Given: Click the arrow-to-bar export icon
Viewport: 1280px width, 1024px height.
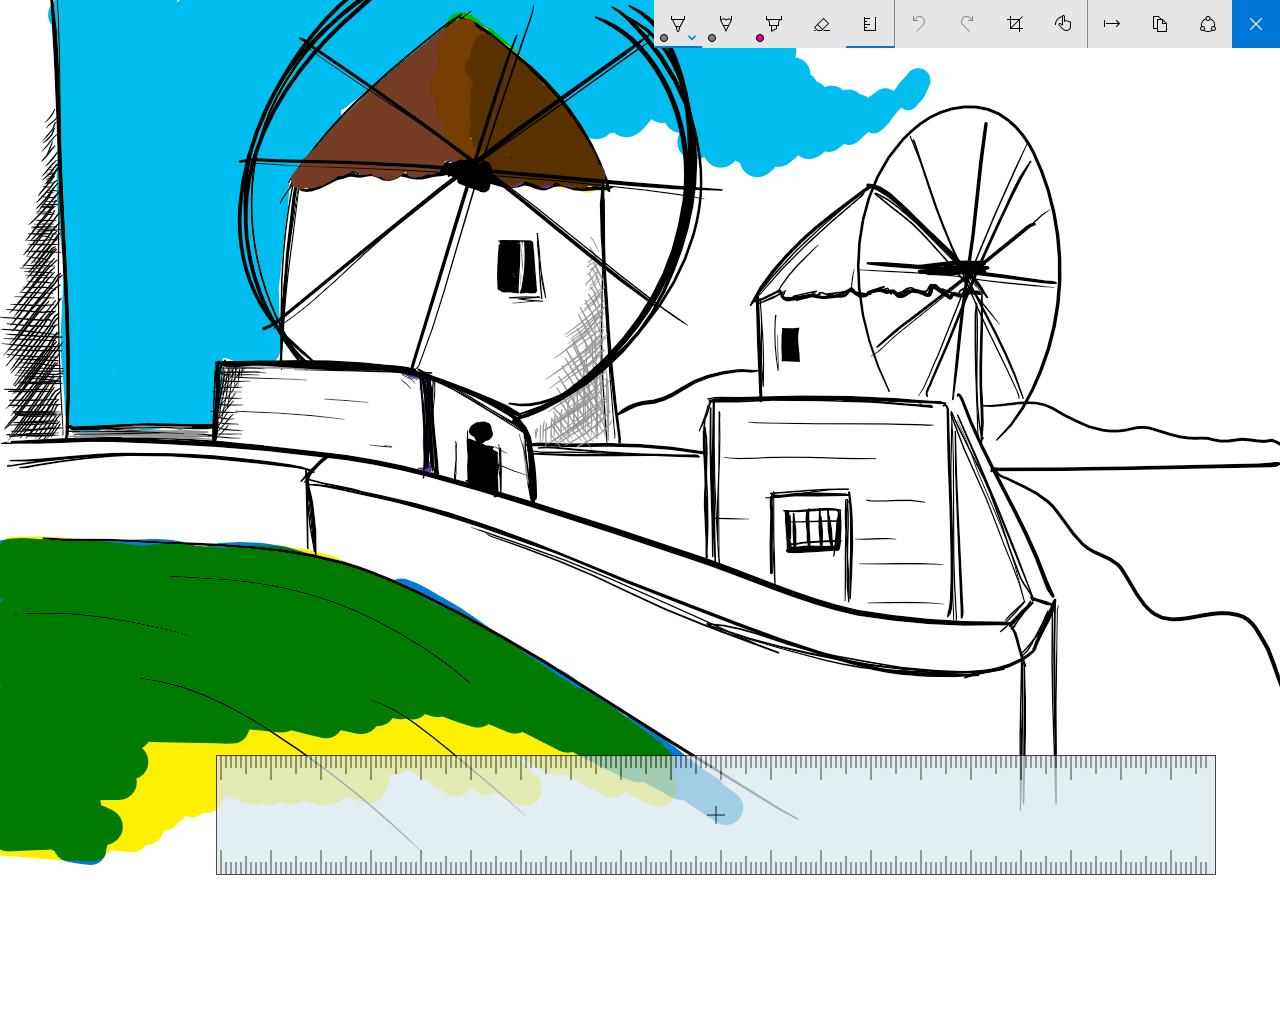Looking at the screenshot, I should point(1112,24).
